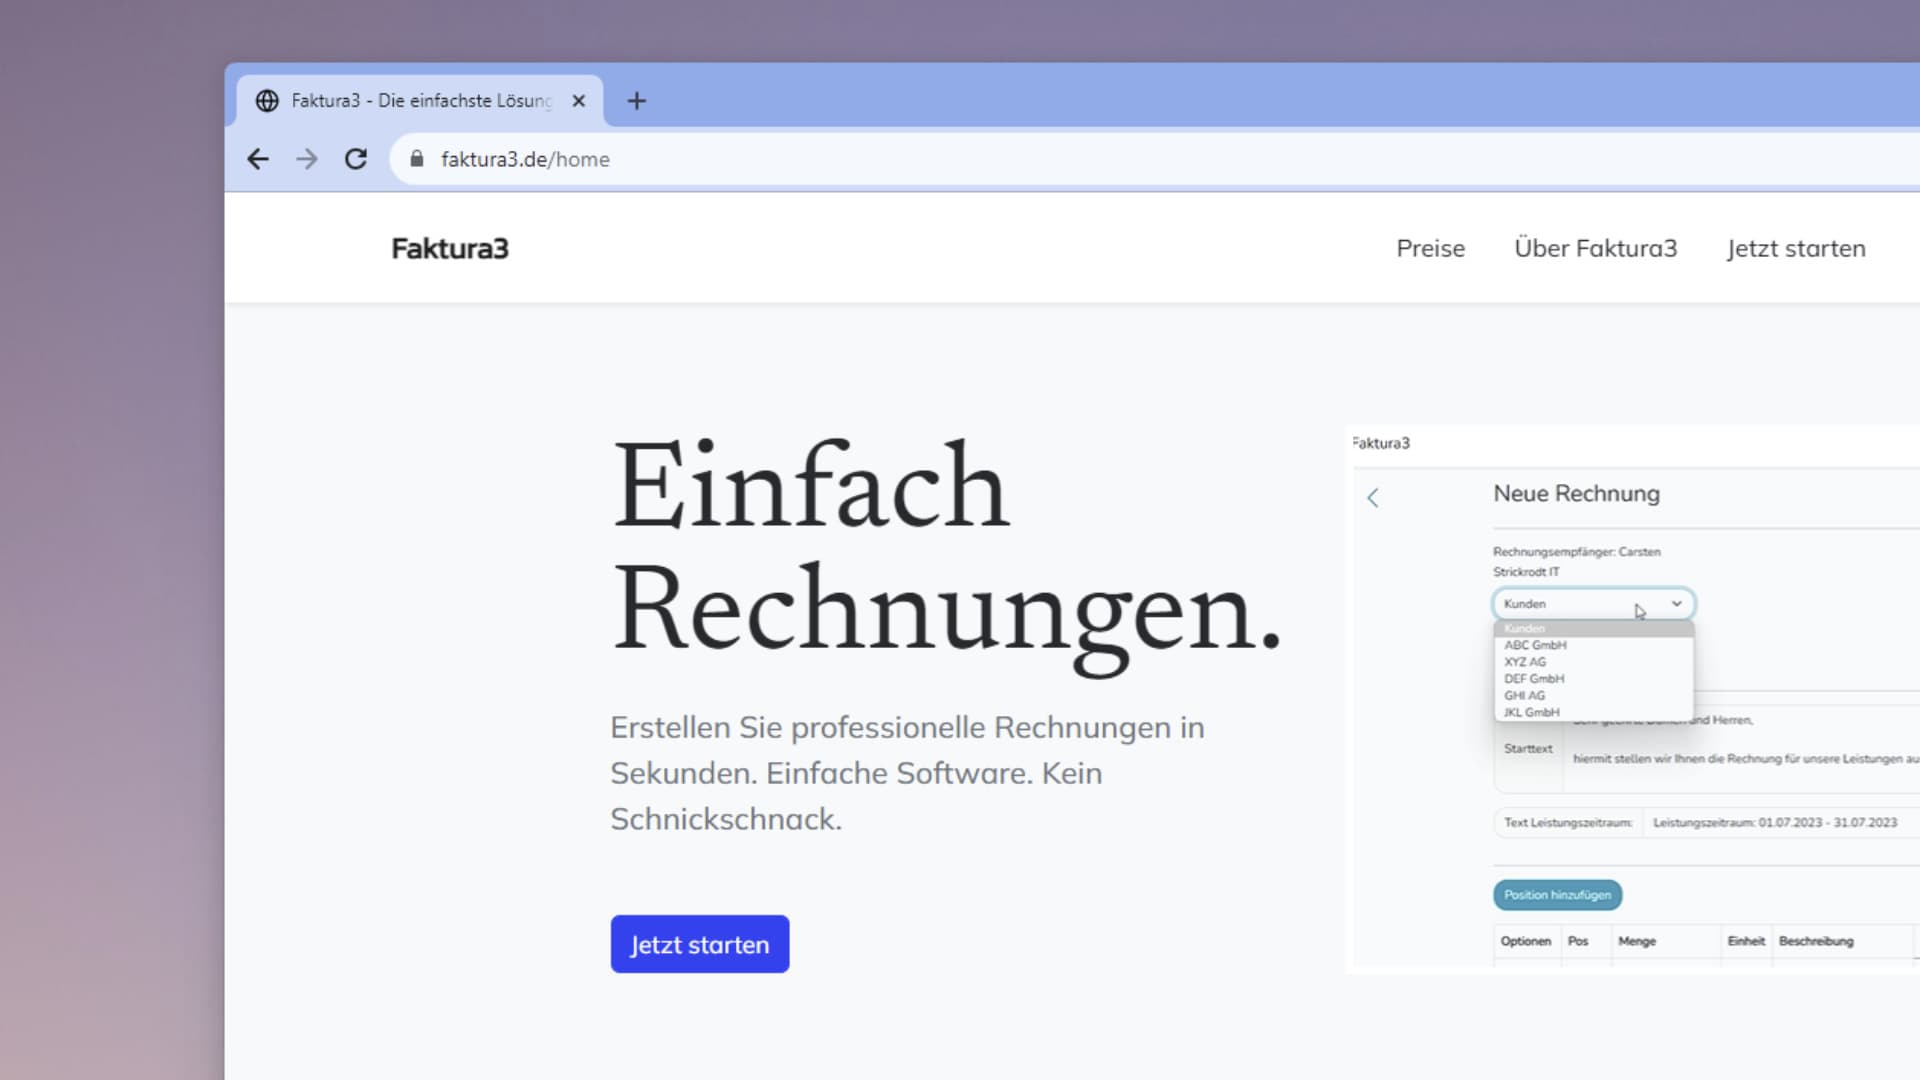Screen dimensions: 1920x1080
Task: Click the Neue Rechnung heading
Action: point(1577,493)
